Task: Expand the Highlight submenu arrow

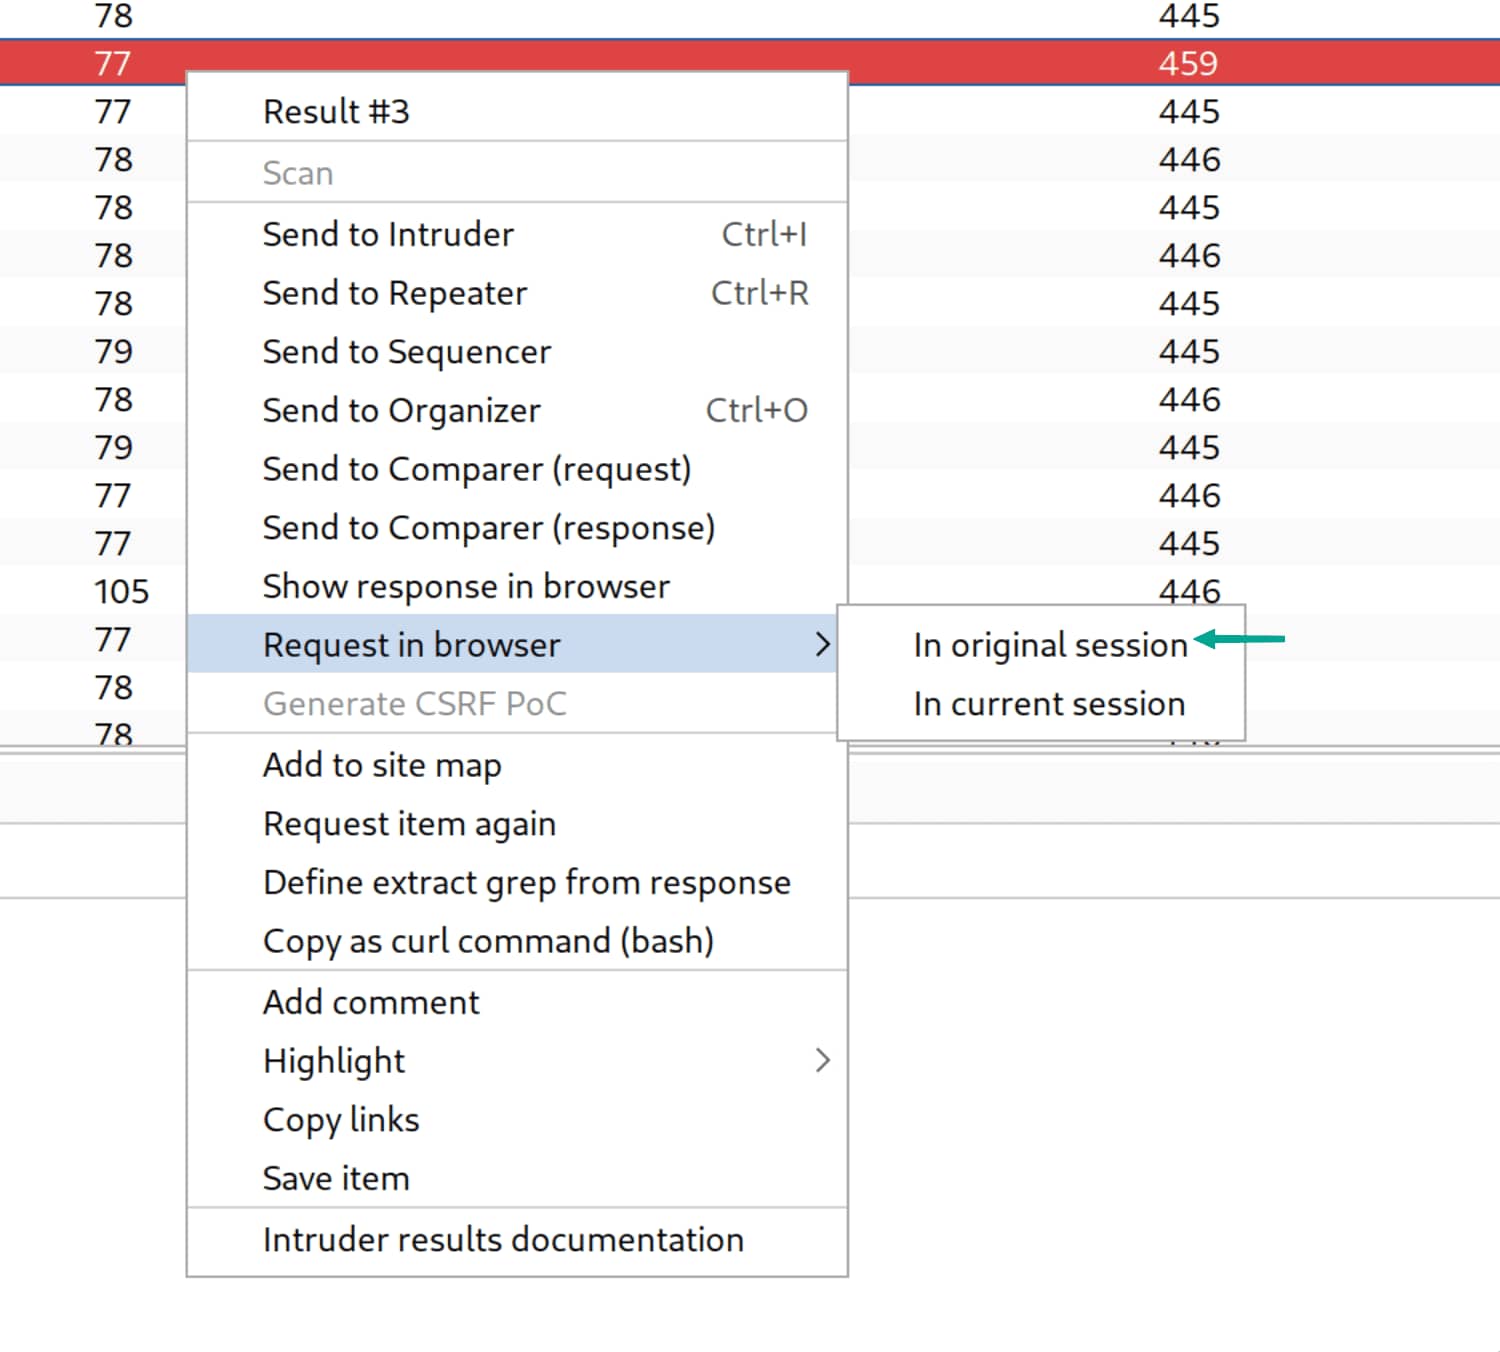Action: click(822, 1061)
